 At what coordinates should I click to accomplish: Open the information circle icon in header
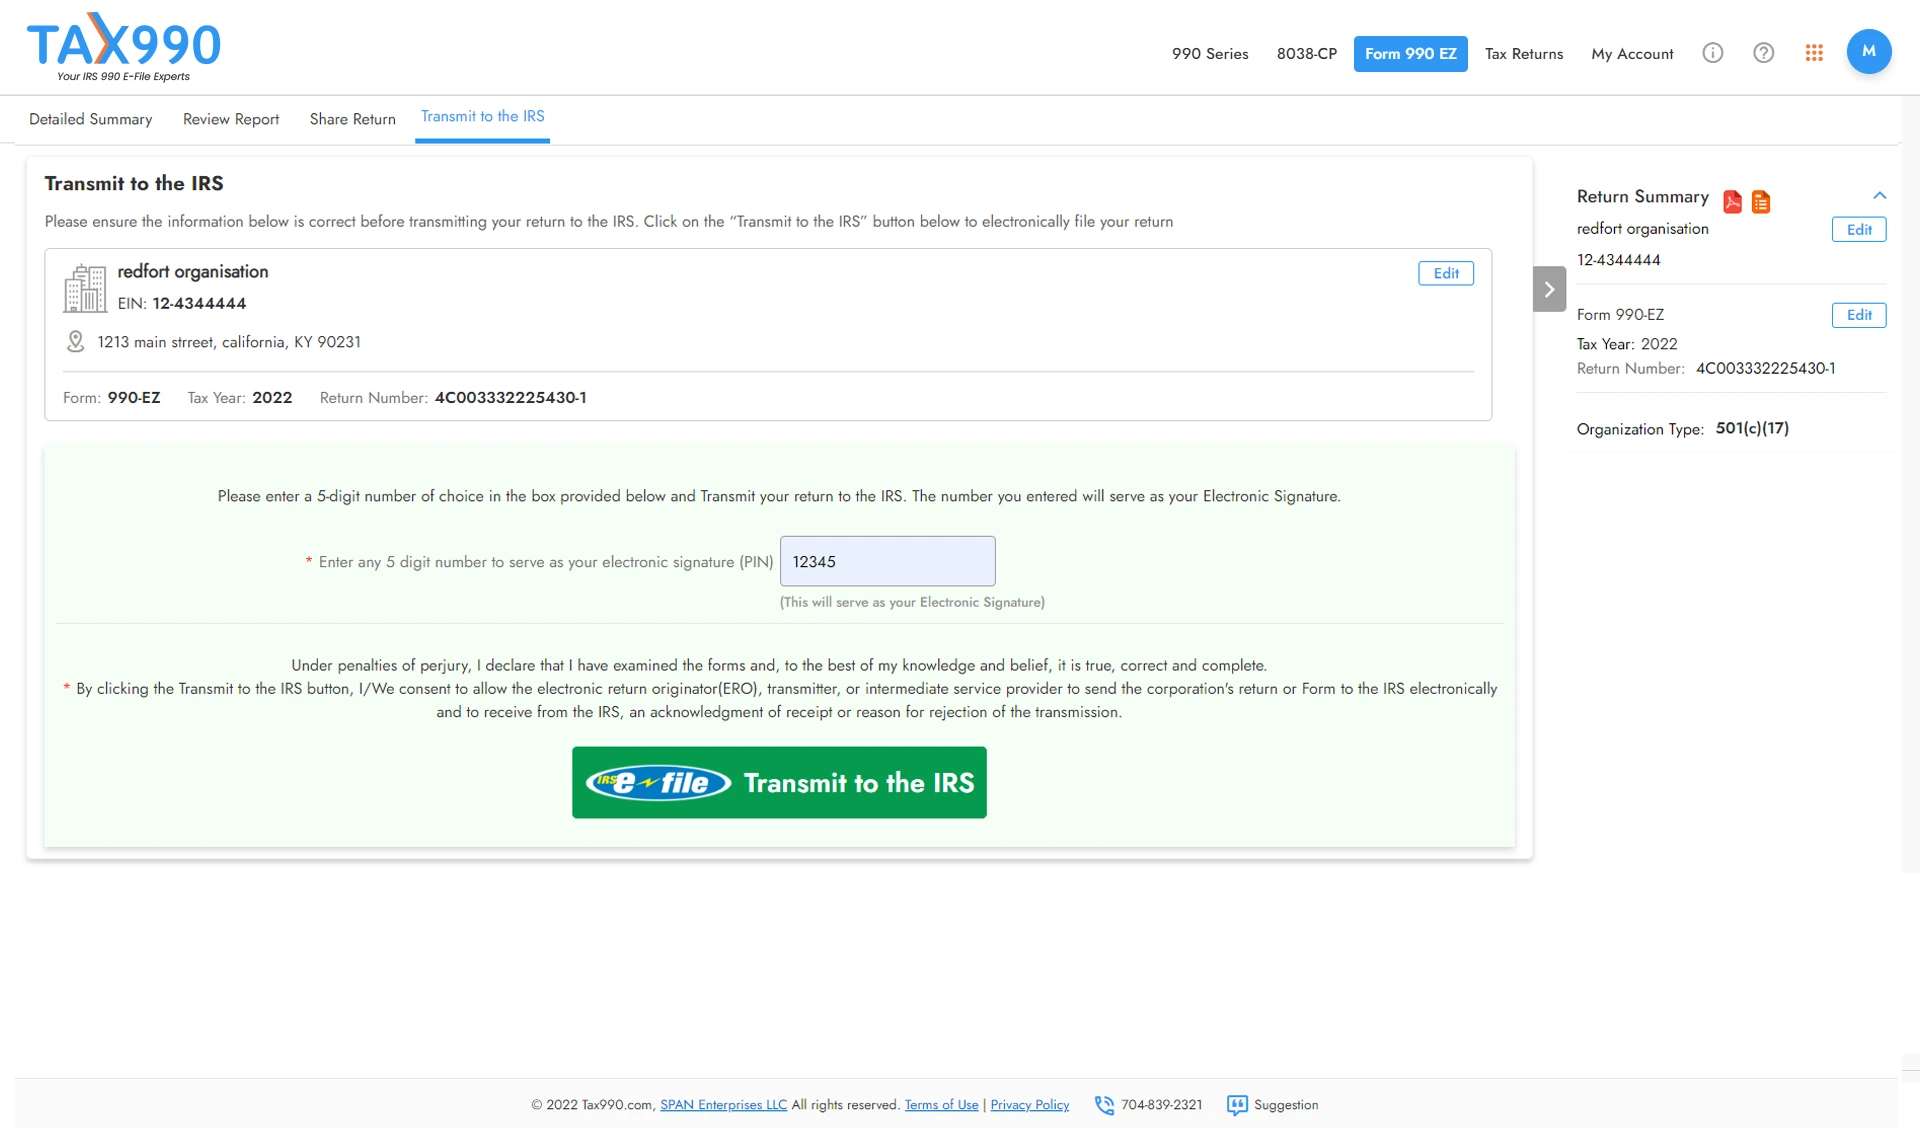coord(1713,53)
